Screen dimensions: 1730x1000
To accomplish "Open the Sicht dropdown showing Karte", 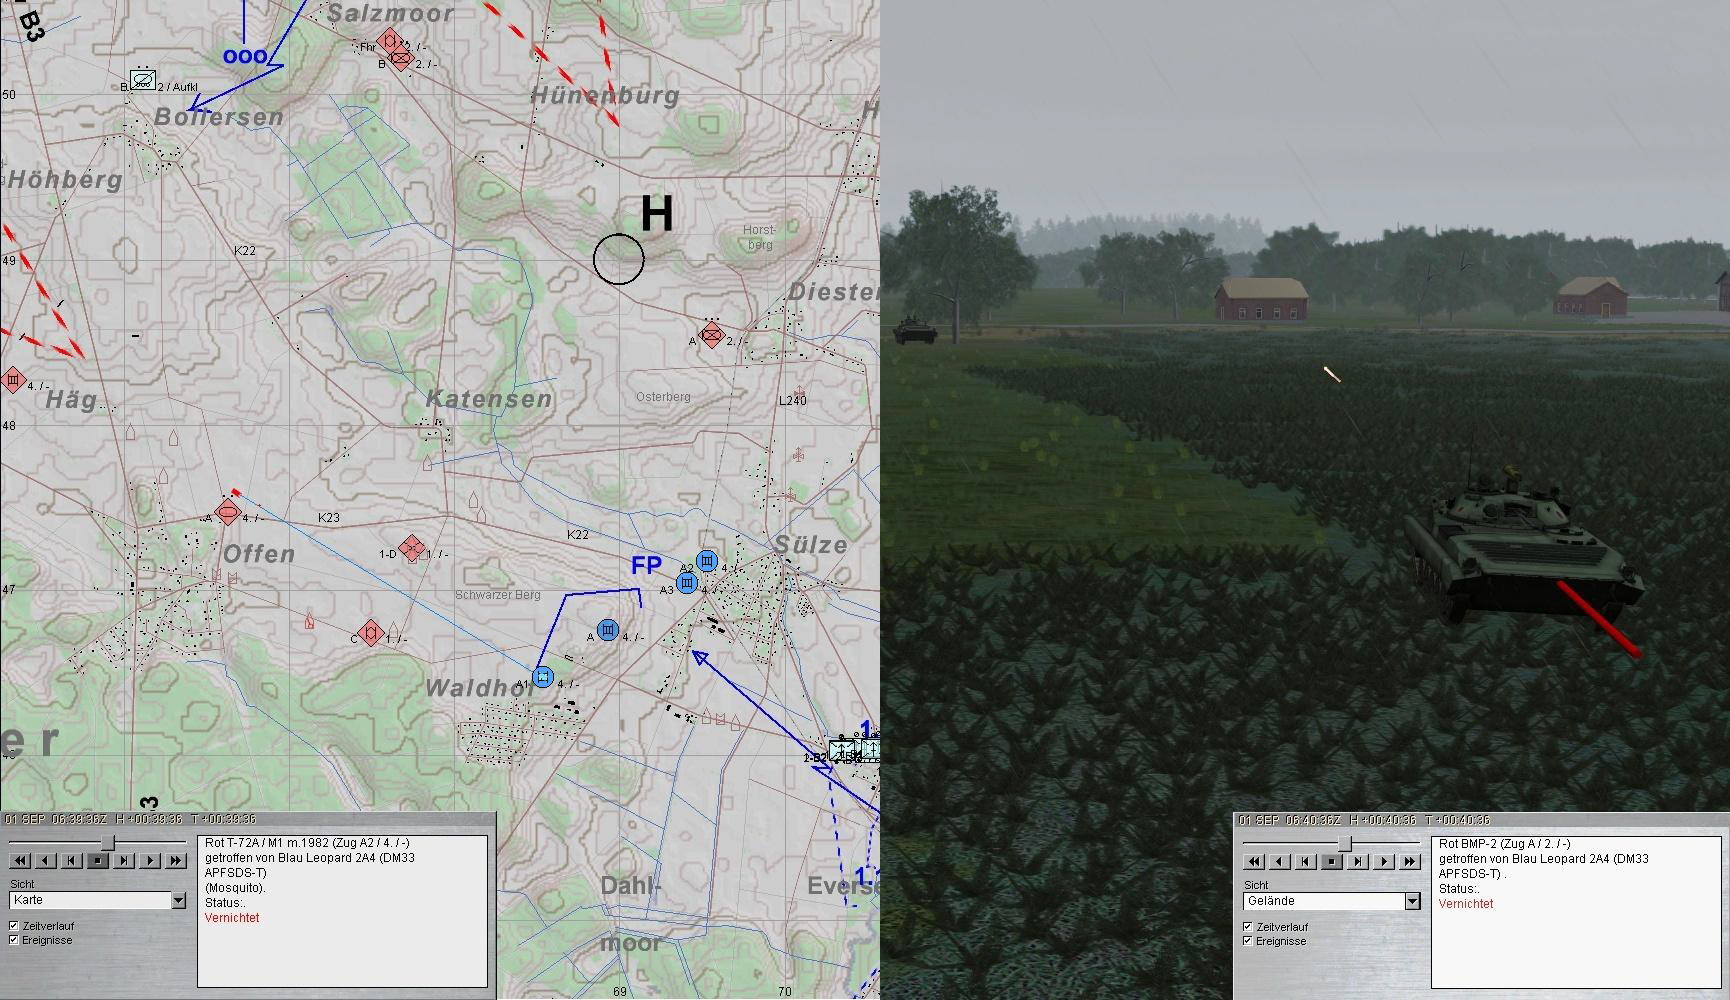I will (x=178, y=901).
